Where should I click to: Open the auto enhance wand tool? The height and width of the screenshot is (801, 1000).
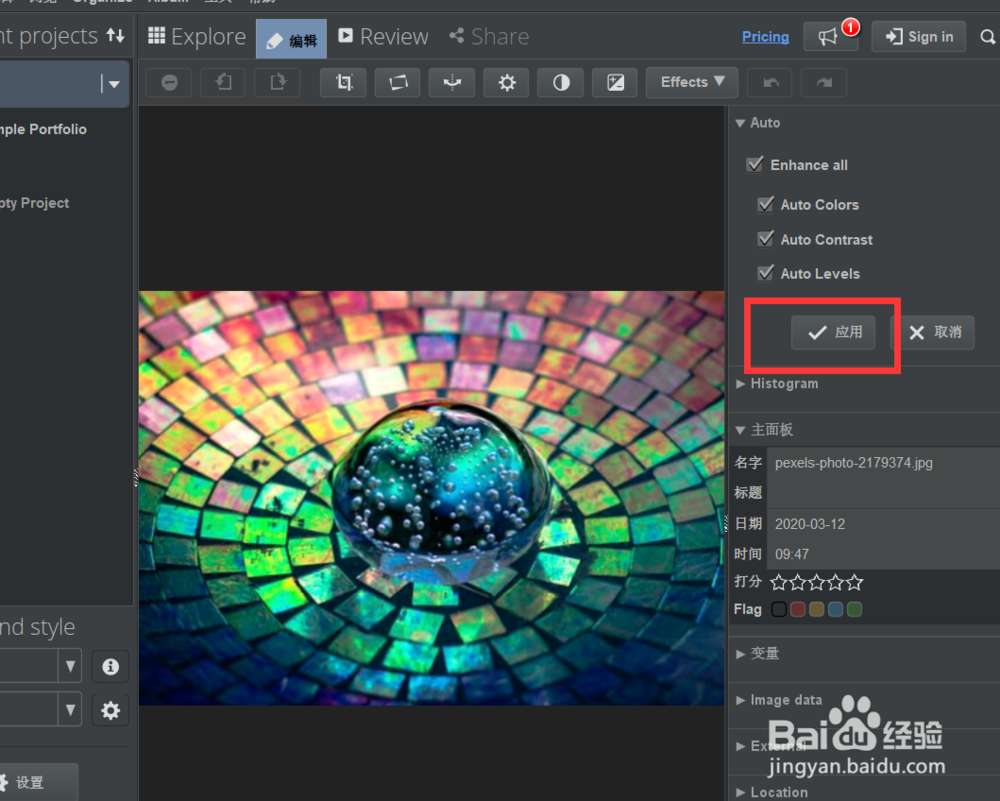(x=452, y=82)
